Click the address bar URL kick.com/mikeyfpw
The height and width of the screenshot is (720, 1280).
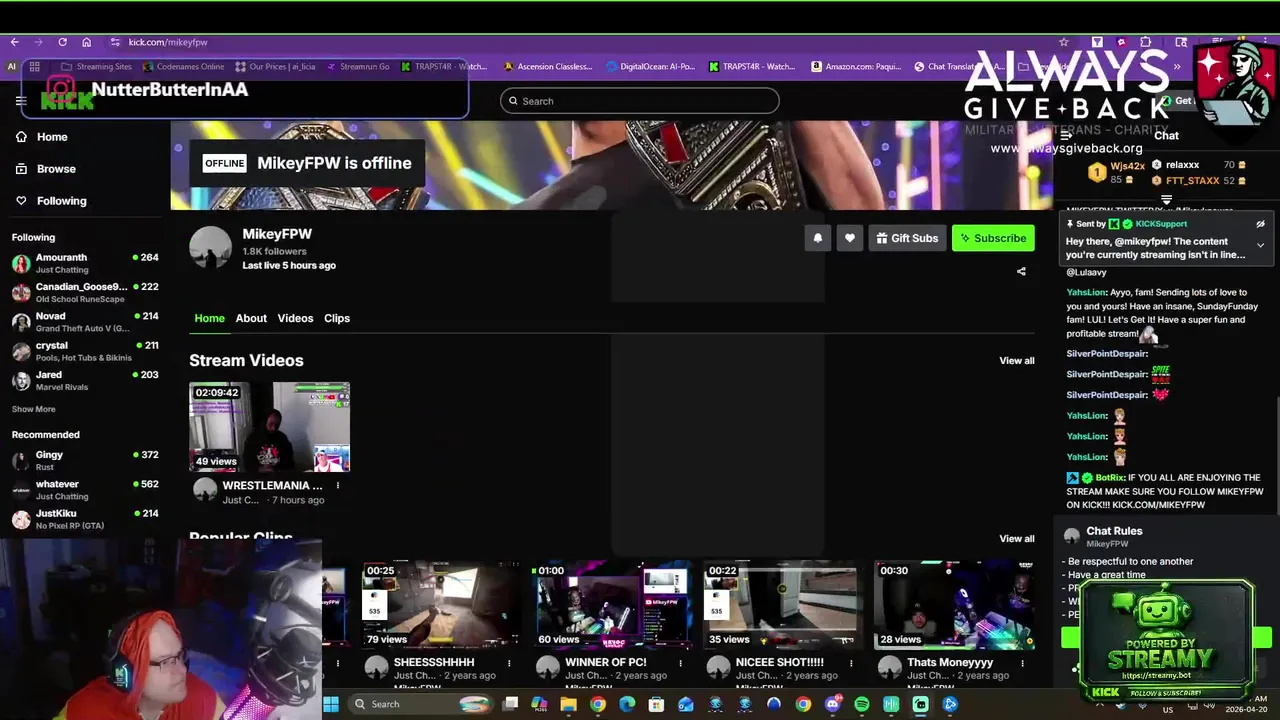[x=168, y=42]
